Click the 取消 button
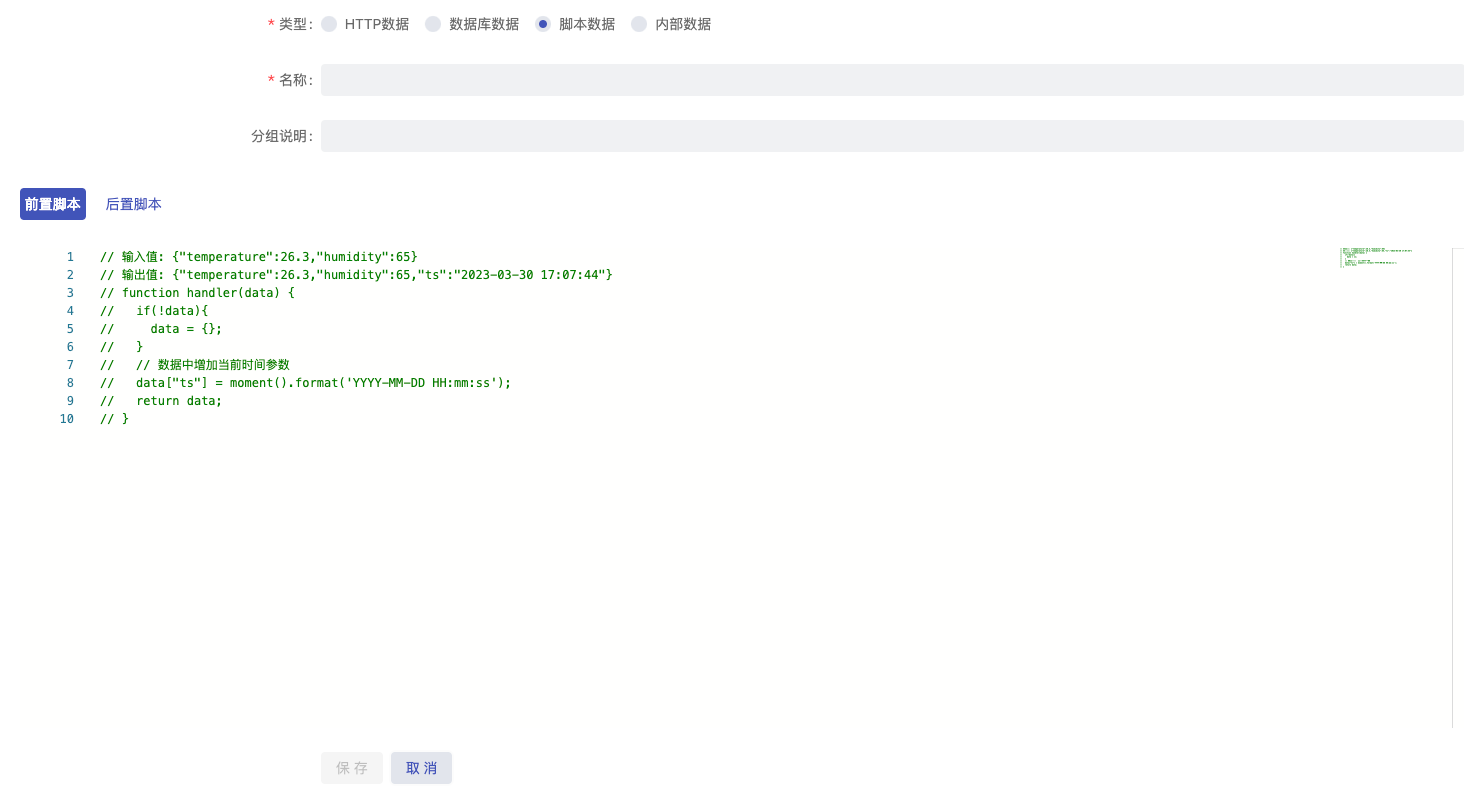1464x791 pixels. click(x=421, y=768)
